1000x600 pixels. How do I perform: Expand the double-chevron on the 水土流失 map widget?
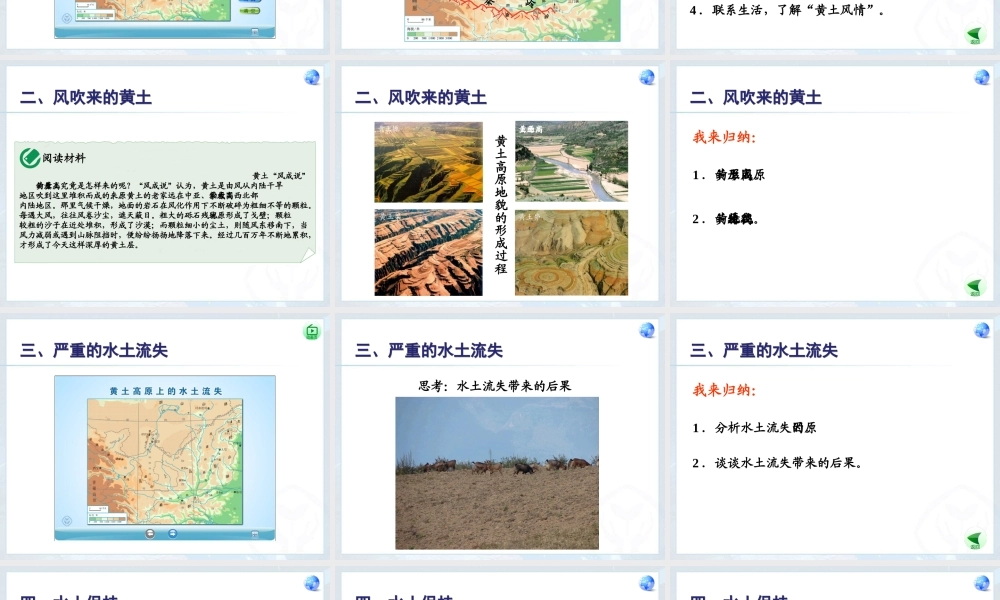click(x=67, y=521)
